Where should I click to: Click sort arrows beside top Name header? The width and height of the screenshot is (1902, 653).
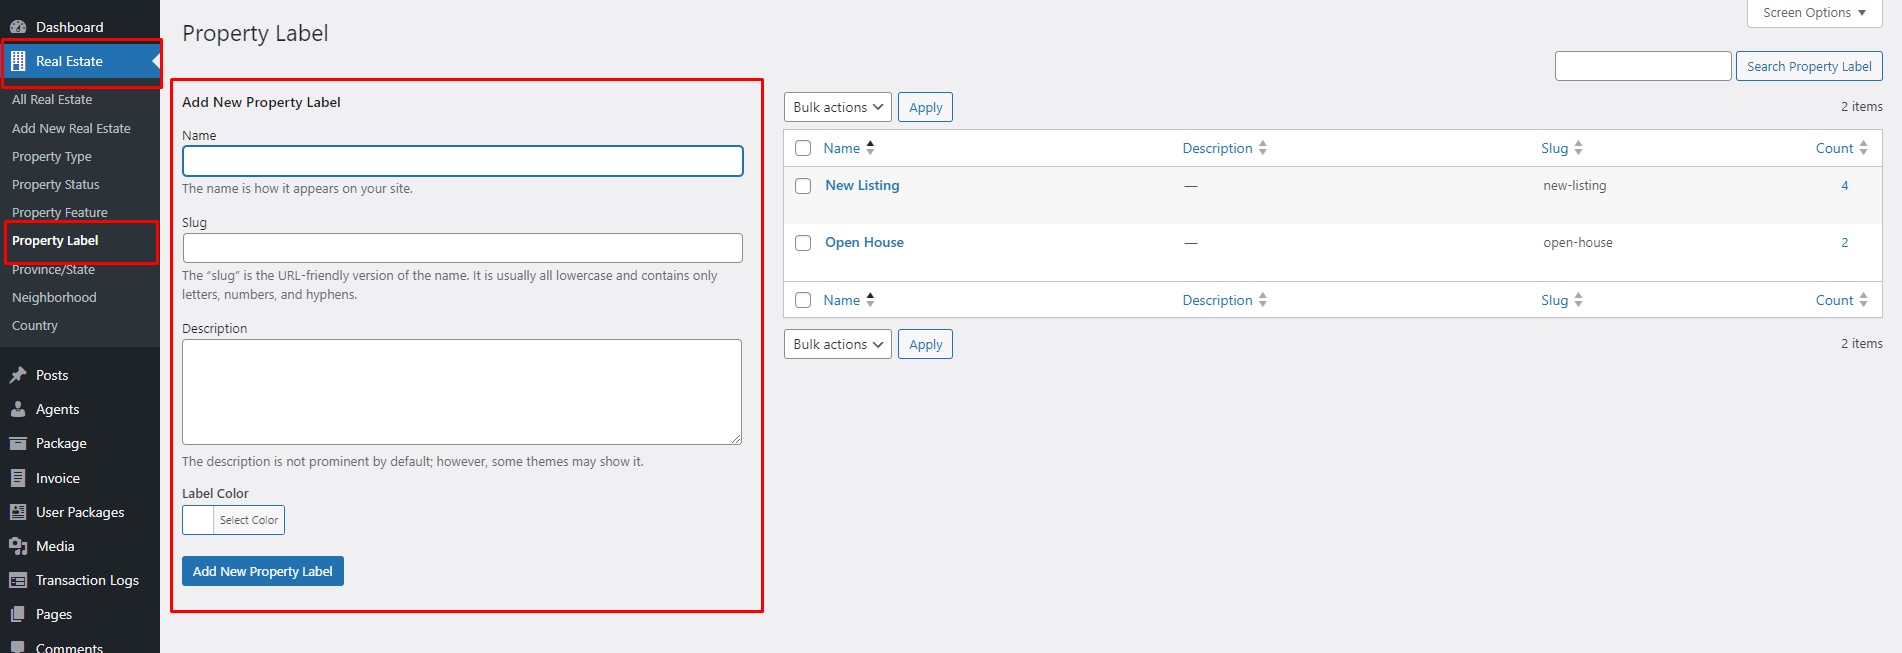[870, 148]
